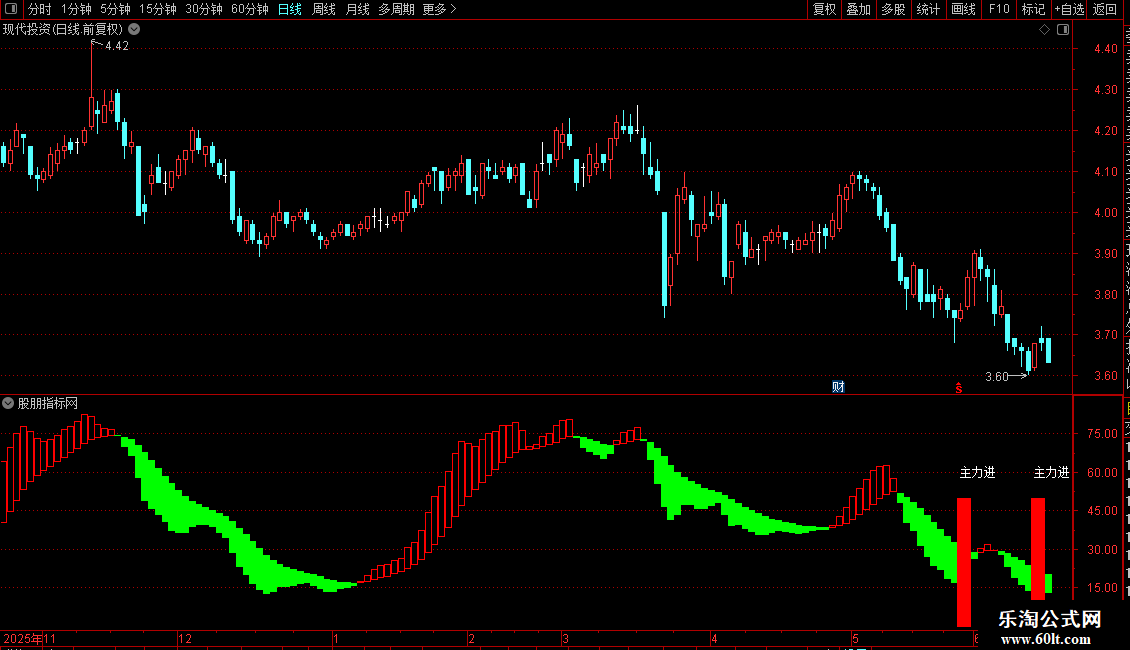Click the 3.60 low price label

(x=997, y=377)
